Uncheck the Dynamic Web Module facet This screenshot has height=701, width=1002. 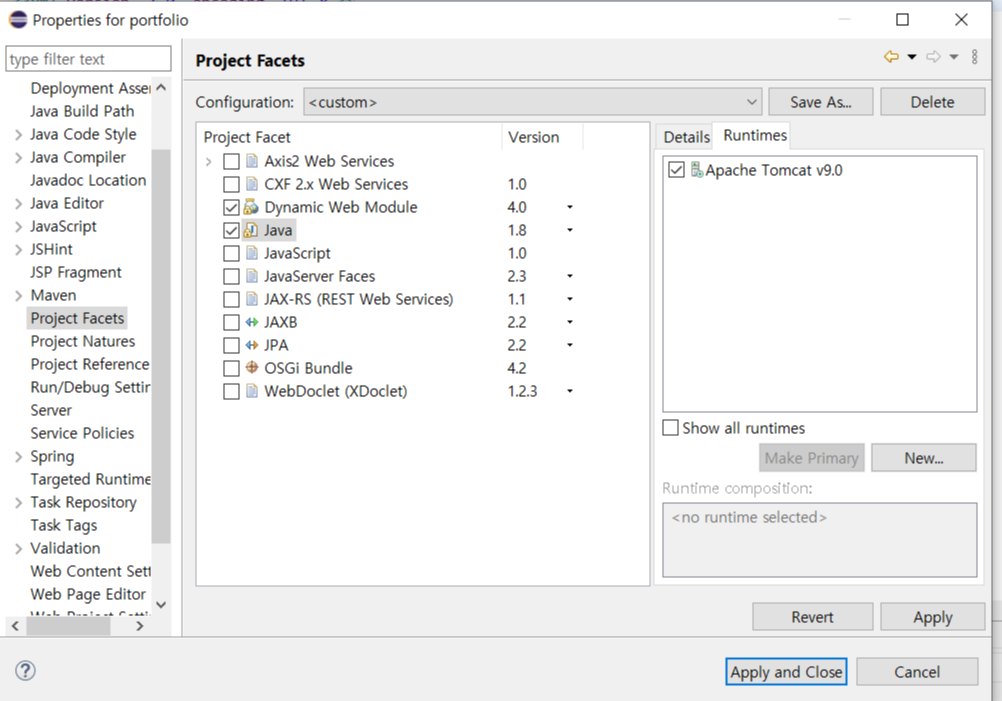231,208
